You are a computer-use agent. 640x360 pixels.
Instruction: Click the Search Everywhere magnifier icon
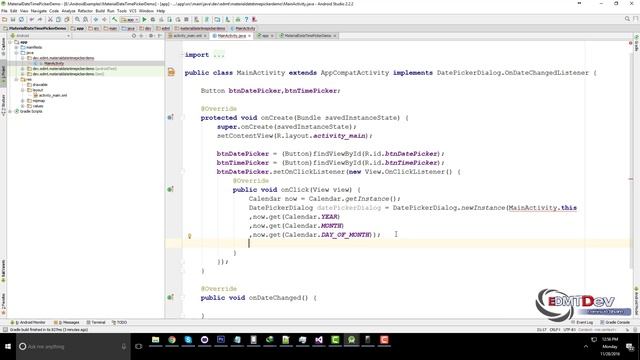pos(627,19)
